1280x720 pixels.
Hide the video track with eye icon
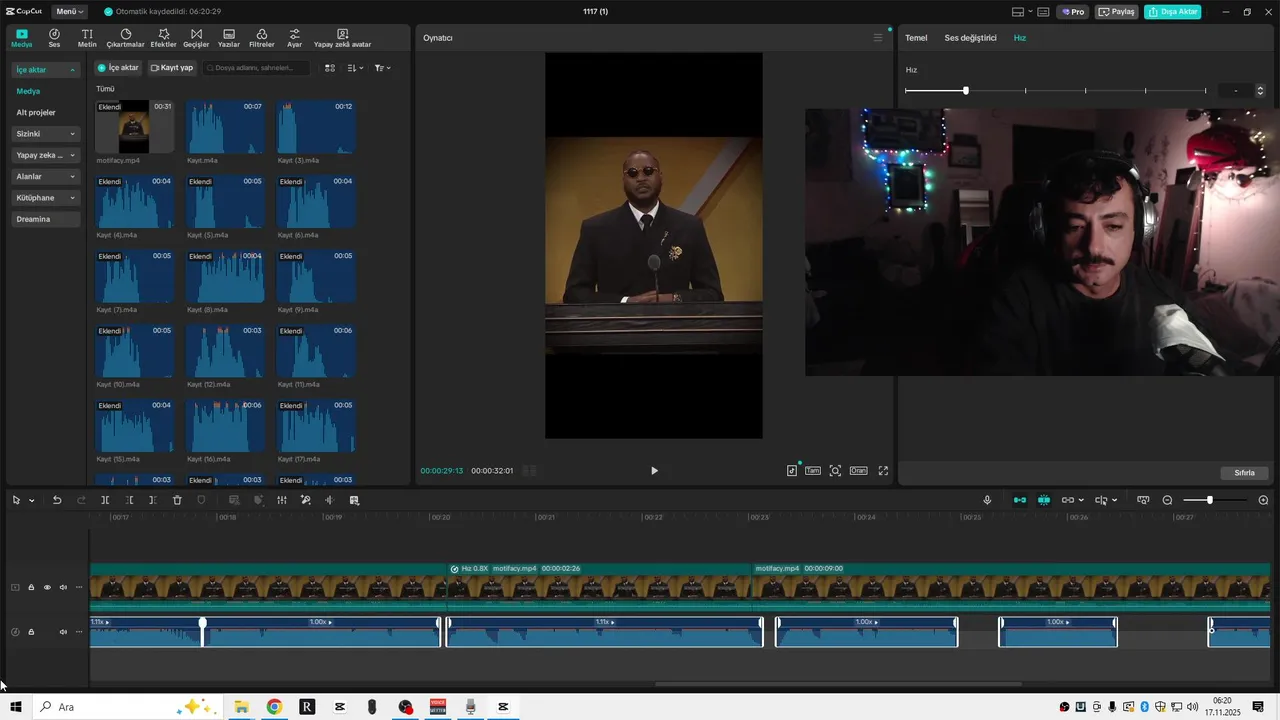pyautogui.click(x=47, y=588)
